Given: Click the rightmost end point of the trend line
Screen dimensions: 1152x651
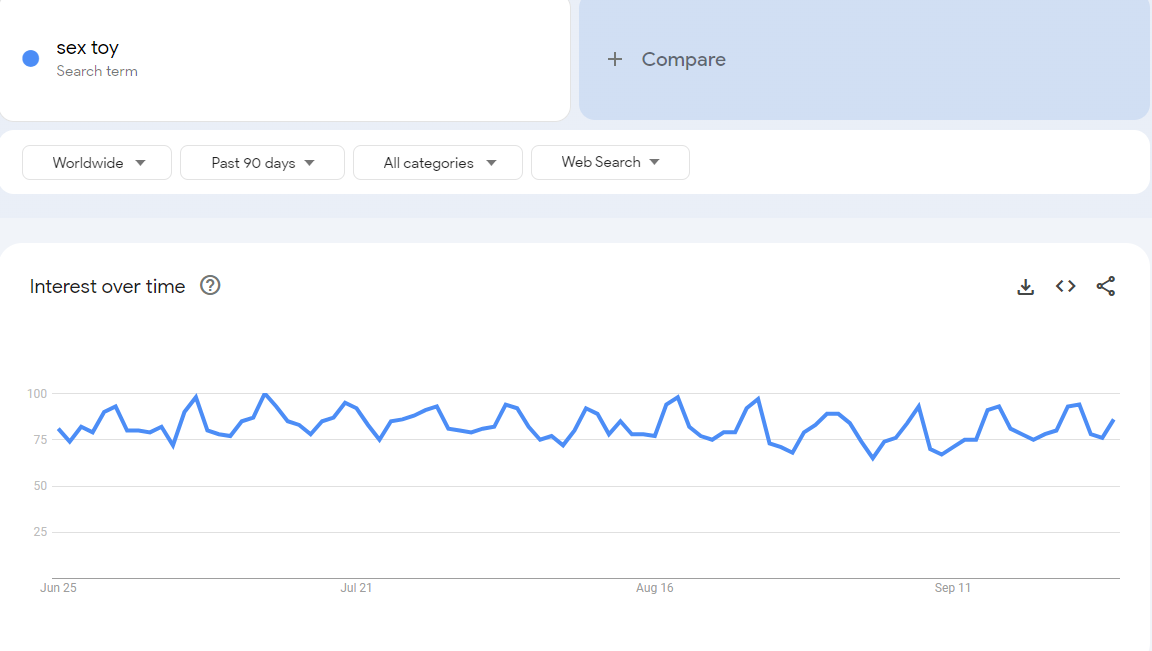Looking at the screenshot, I should [1114, 420].
